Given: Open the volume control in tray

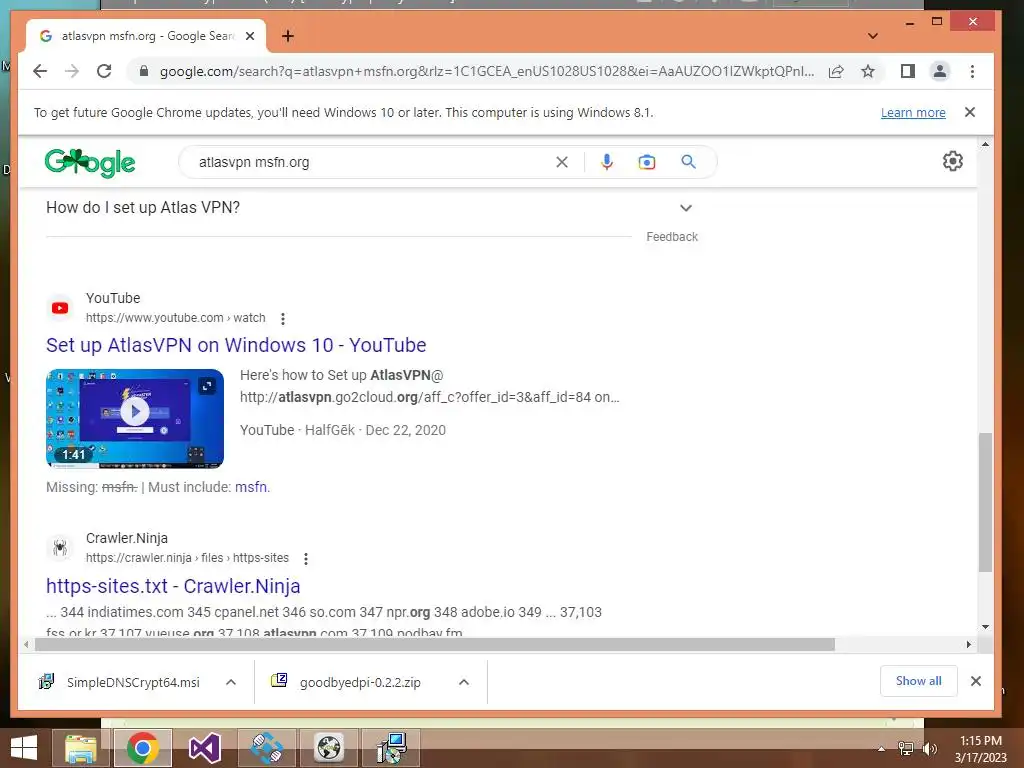Looking at the screenshot, I should (929, 749).
